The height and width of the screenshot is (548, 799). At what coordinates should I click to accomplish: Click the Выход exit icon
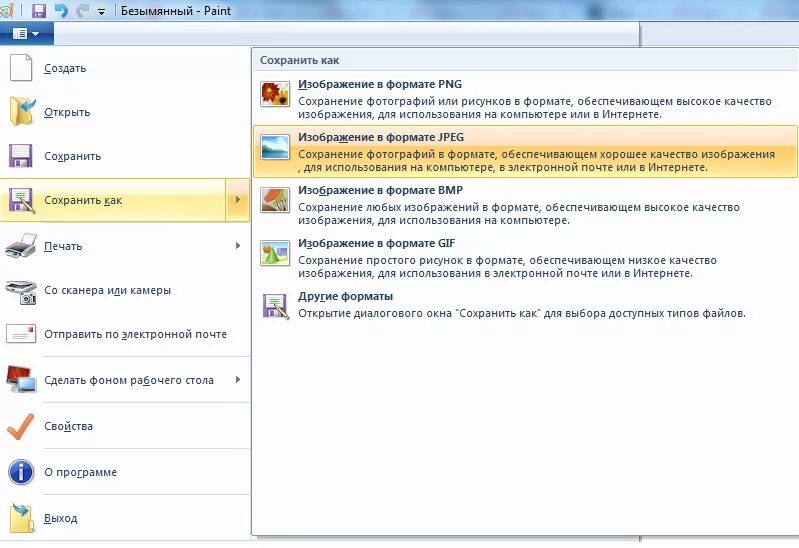[x=22, y=517]
